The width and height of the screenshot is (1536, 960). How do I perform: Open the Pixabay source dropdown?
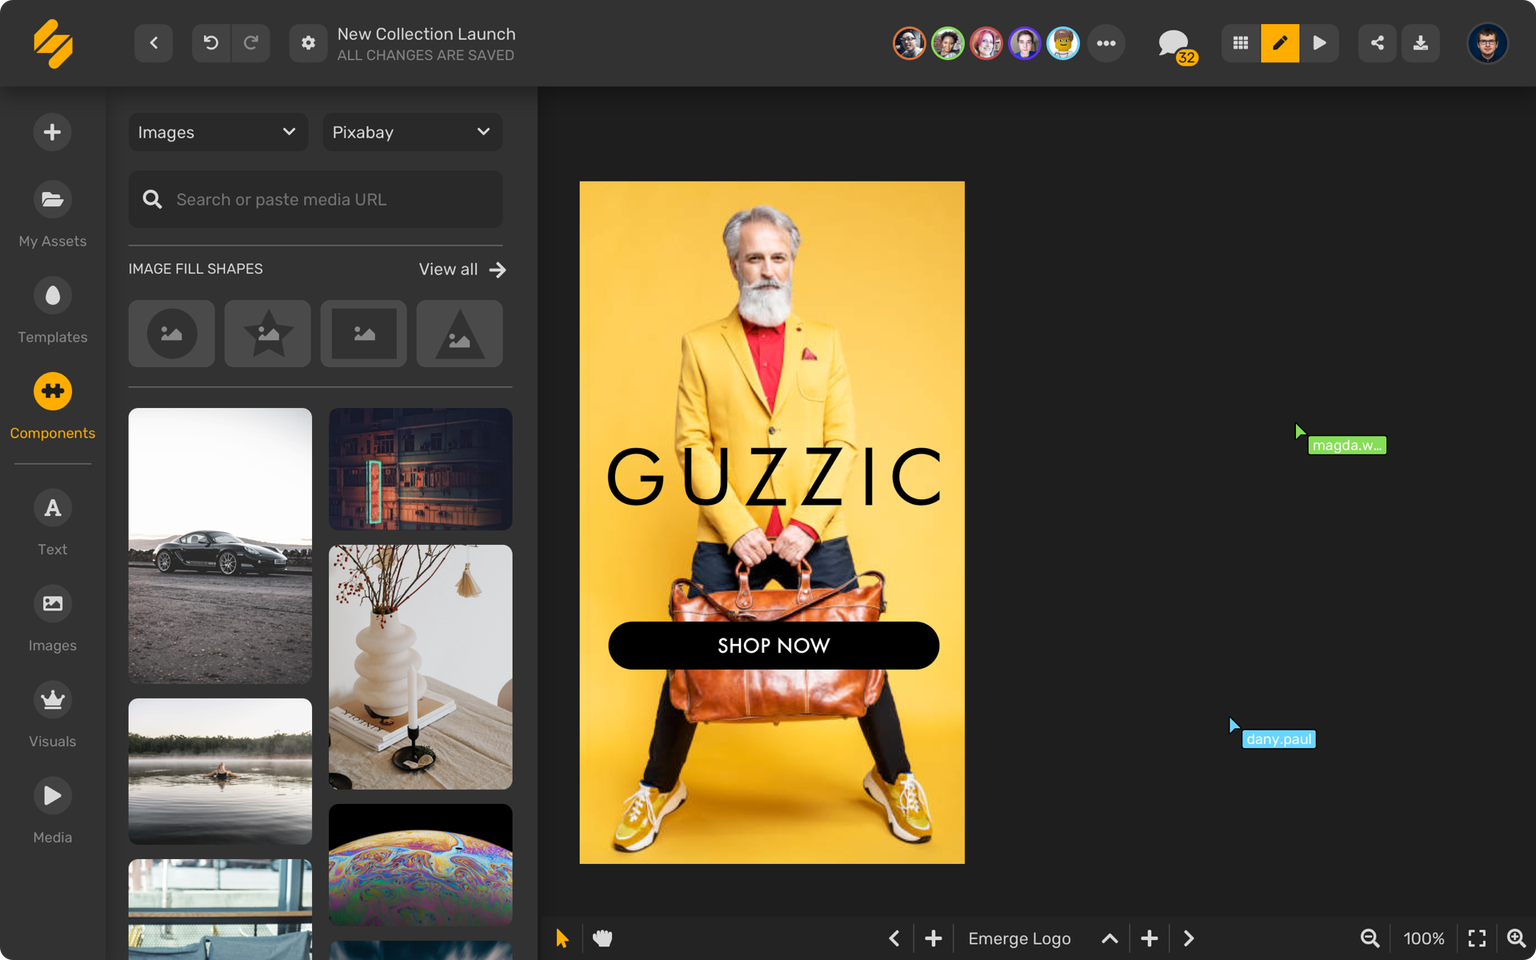click(x=411, y=132)
